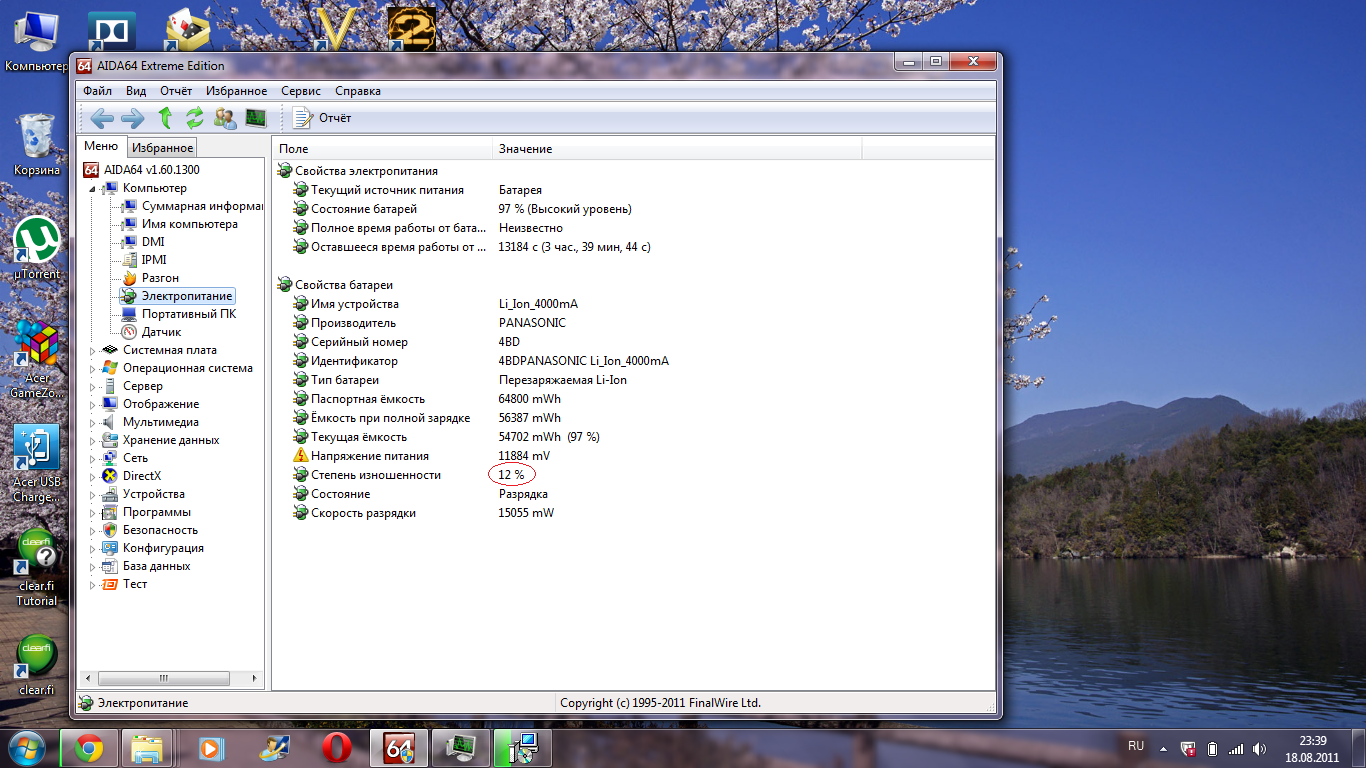Select the Паспортная ёмкость row
The width and height of the screenshot is (1366, 768).
[427, 399]
